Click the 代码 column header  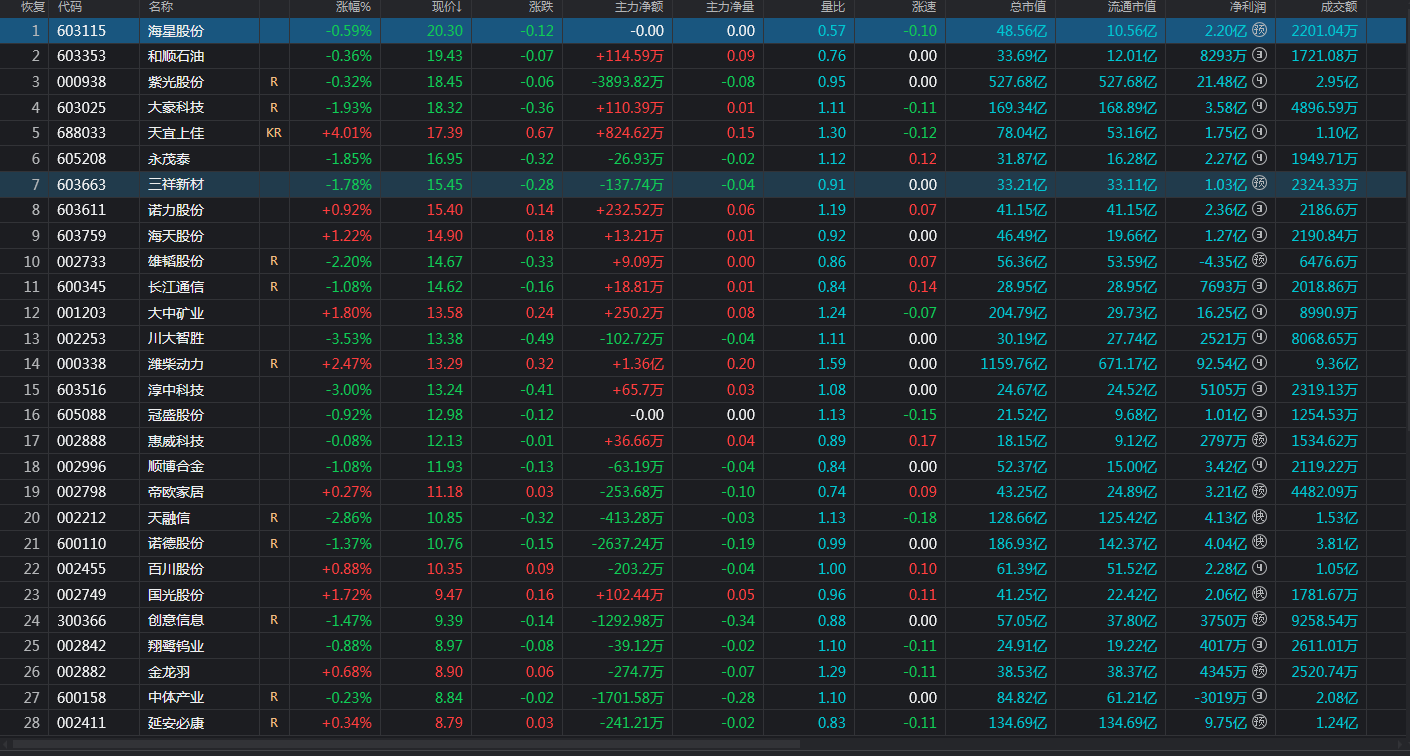pyautogui.click(x=70, y=7)
